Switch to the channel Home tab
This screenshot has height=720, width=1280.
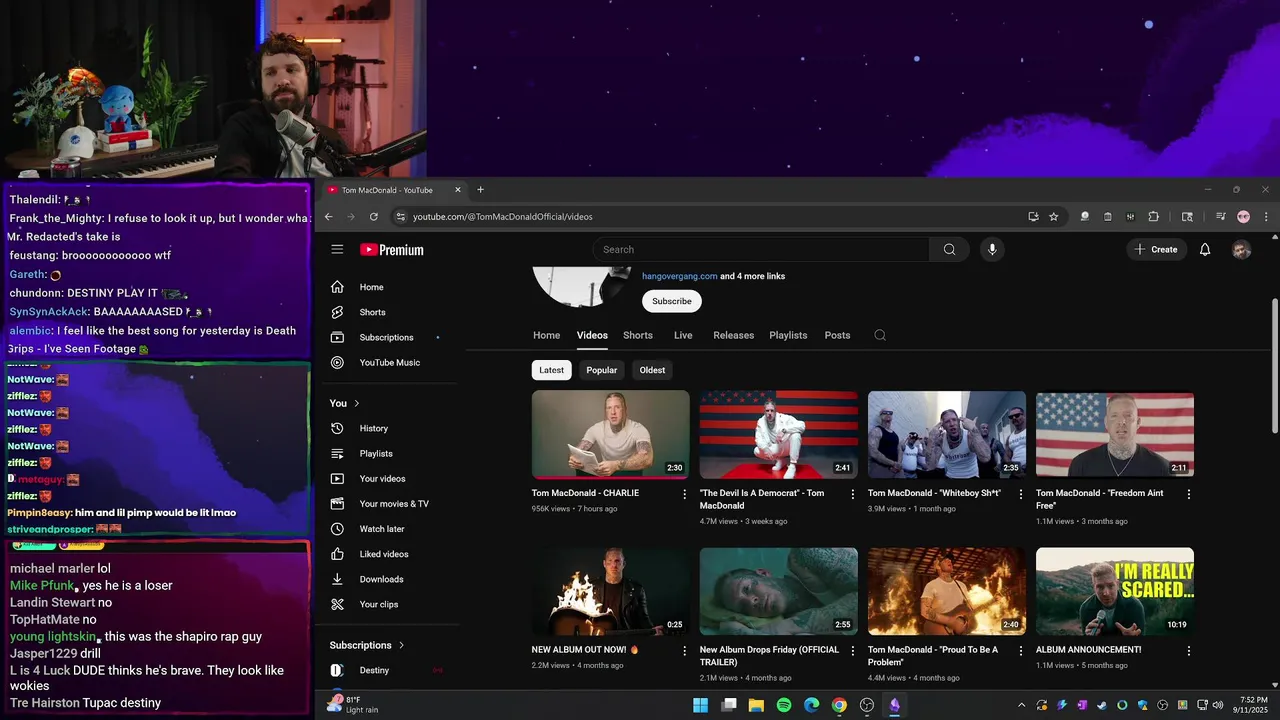pyautogui.click(x=546, y=335)
